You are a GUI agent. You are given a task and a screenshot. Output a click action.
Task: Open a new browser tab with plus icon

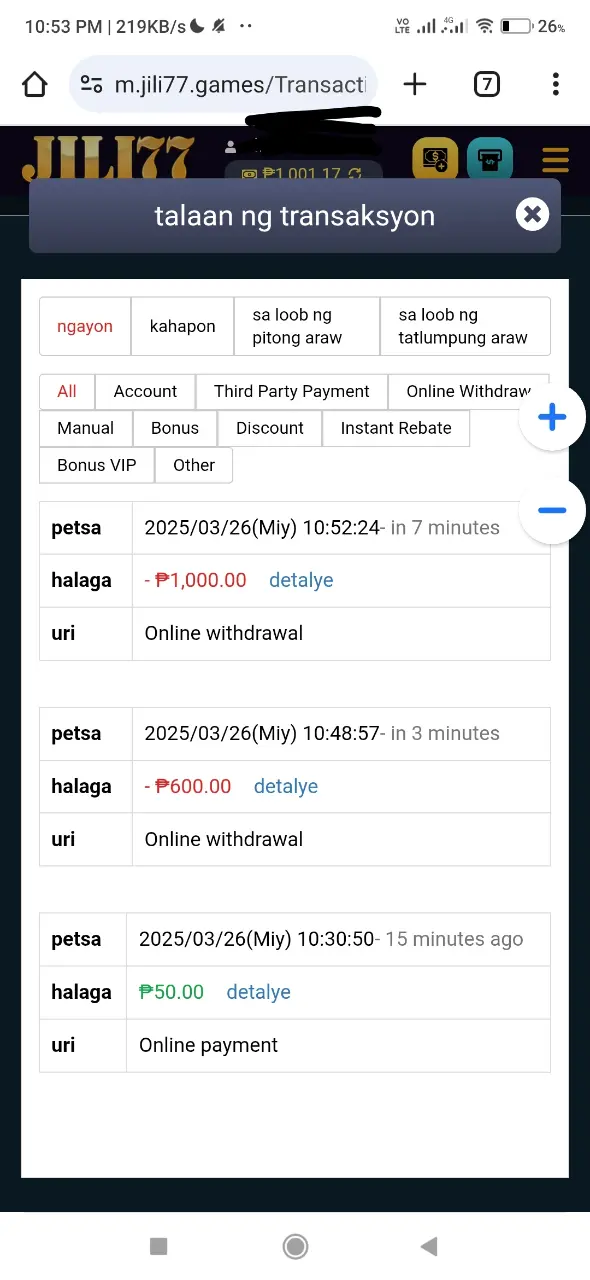414,85
